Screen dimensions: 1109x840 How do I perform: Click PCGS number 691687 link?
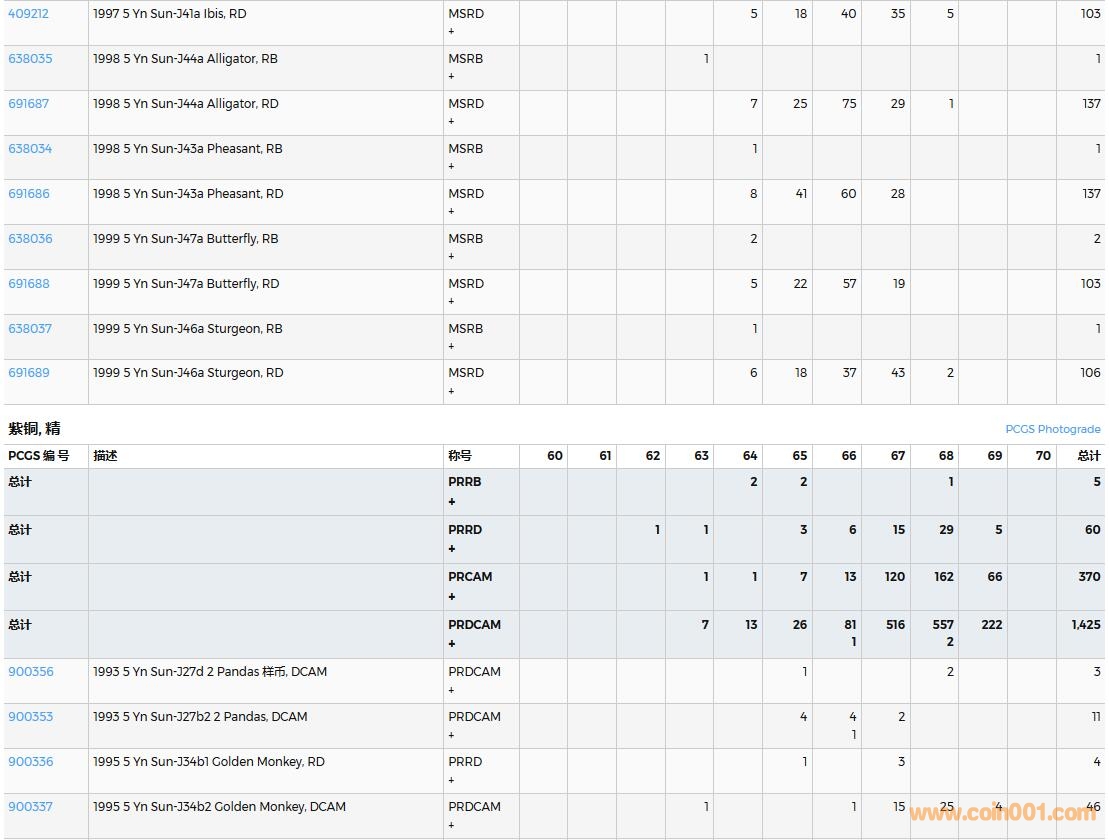tap(28, 104)
